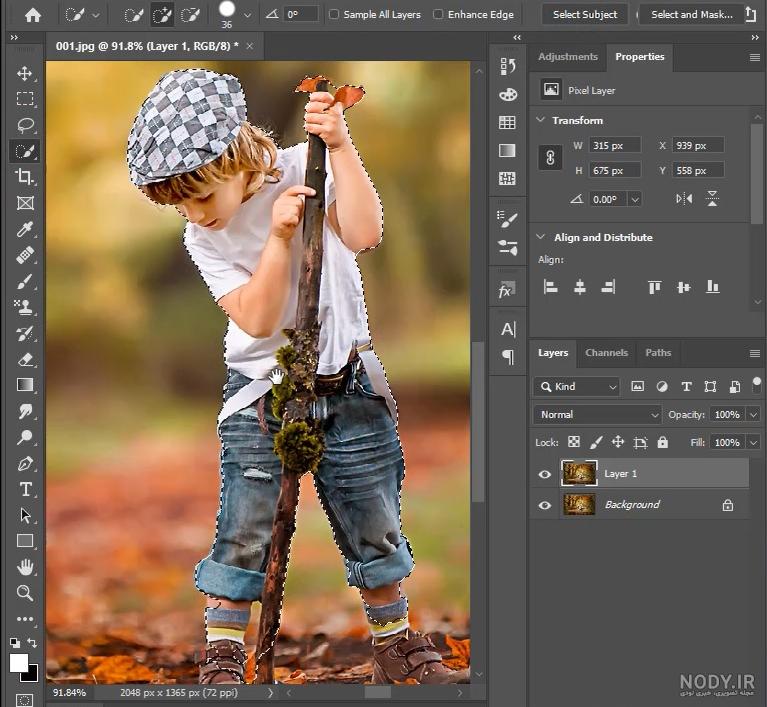Choose Subtract from Selection mode
Screen dimensions: 767x707
click(x=189, y=15)
